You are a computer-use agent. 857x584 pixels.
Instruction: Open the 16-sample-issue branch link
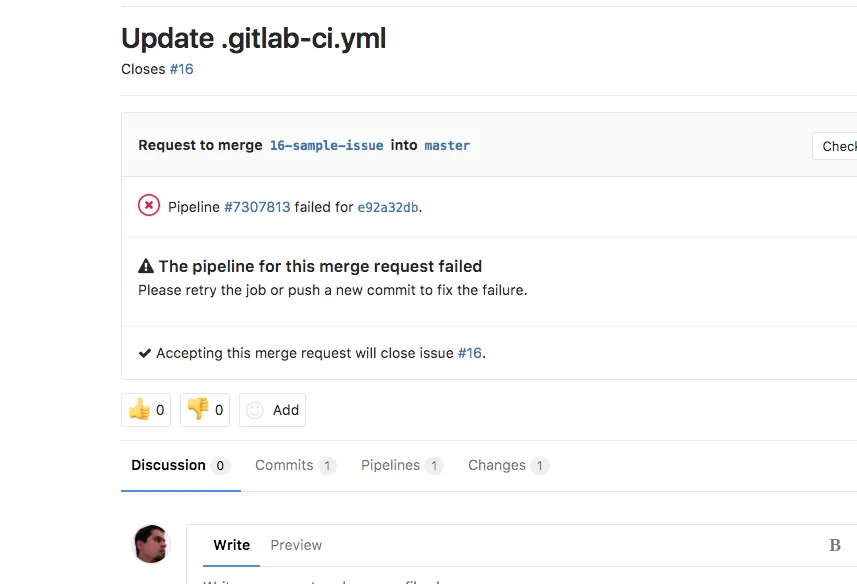point(327,145)
